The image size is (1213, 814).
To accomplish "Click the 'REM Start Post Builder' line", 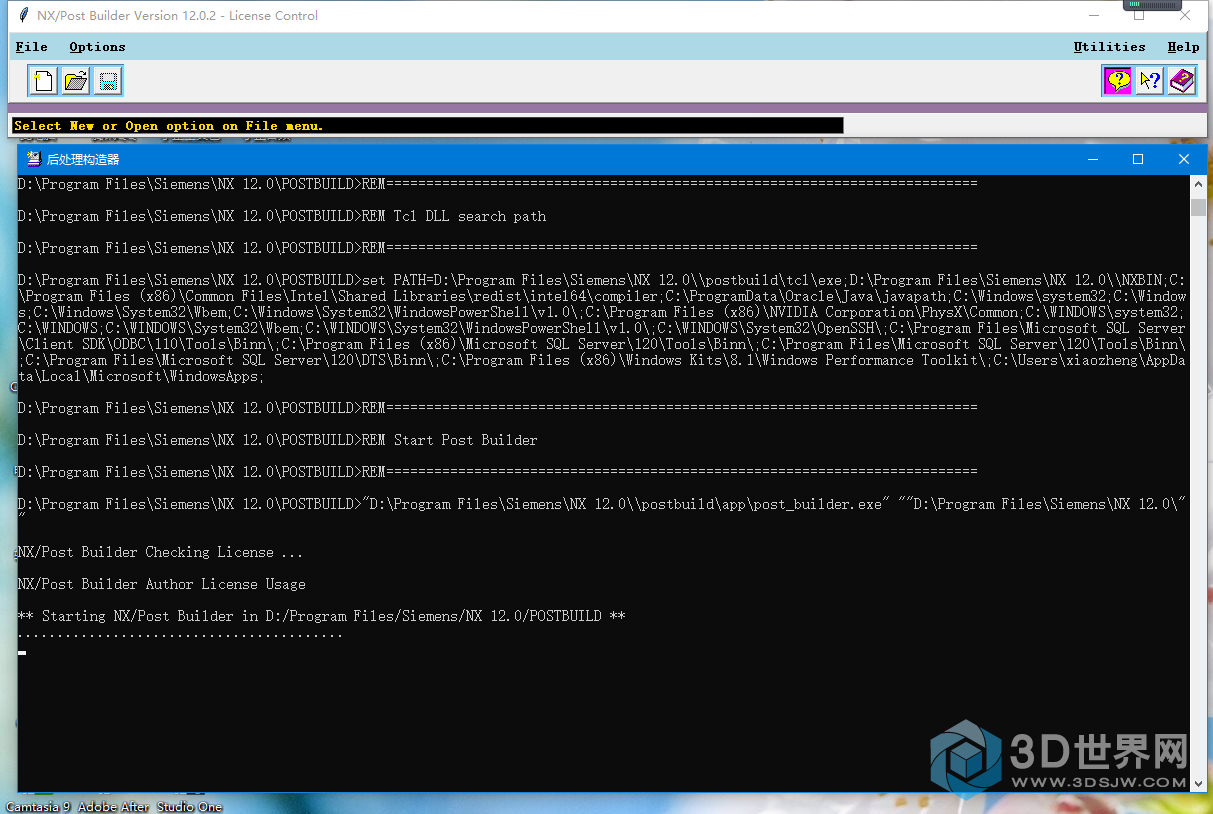I will coord(278,440).
